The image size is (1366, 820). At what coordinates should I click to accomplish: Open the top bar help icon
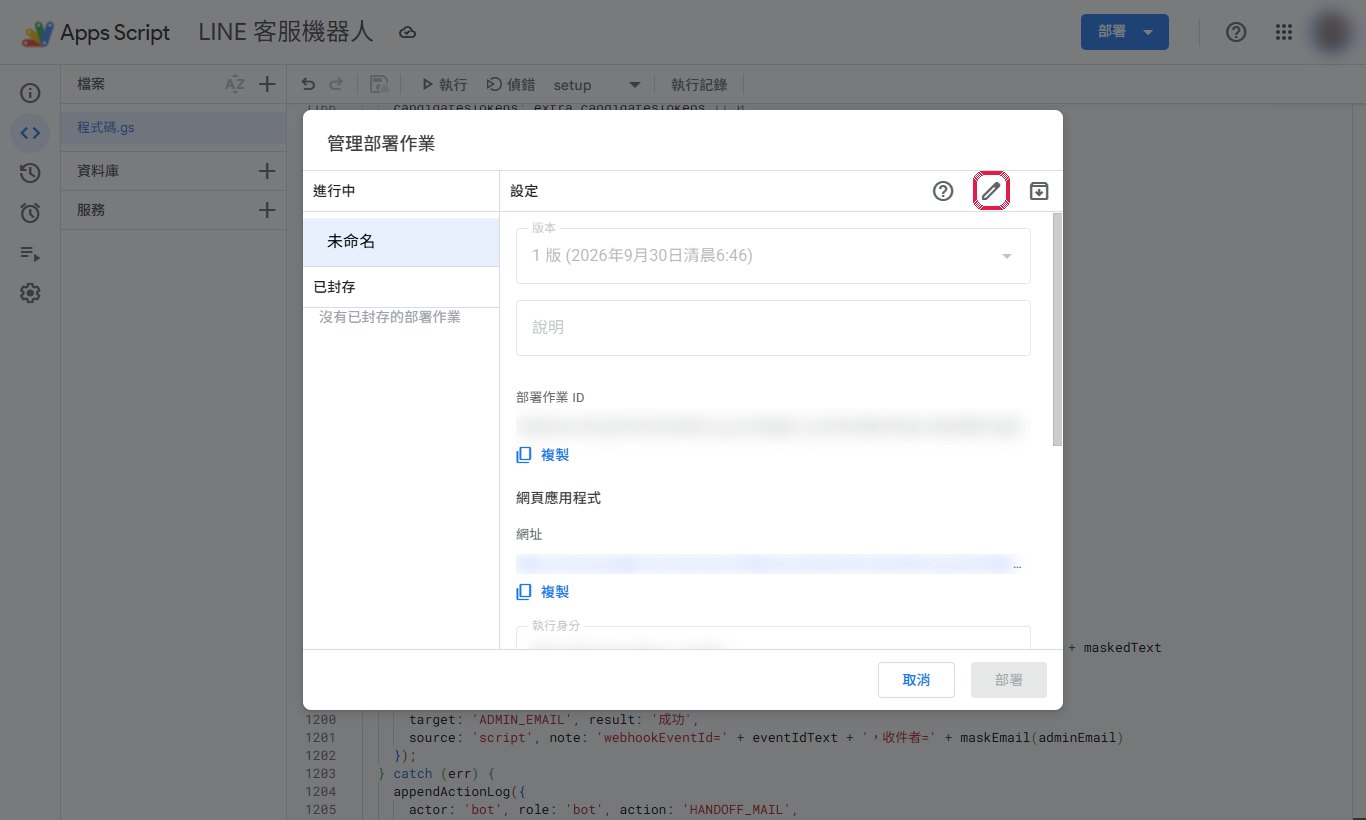1236,32
